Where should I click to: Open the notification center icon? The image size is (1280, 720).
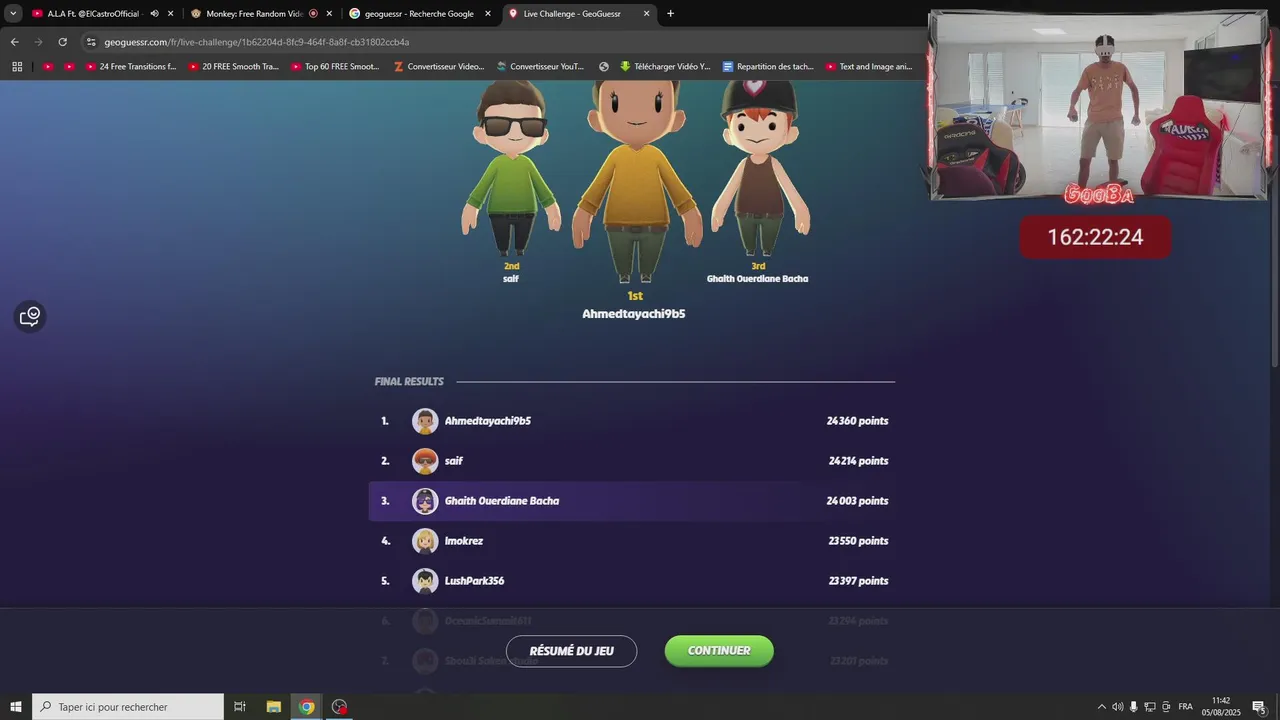[x=1259, y=707]
